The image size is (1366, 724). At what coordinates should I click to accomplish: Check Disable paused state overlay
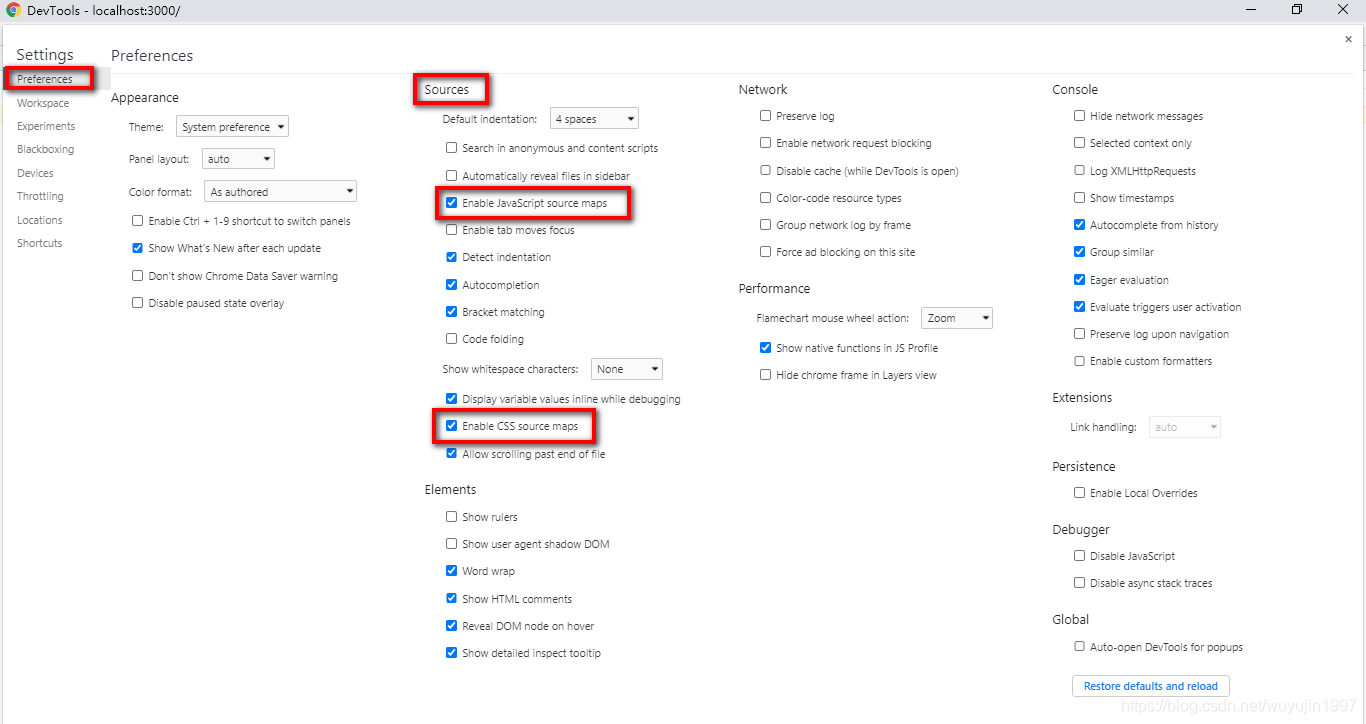click(x=138, y=303)
